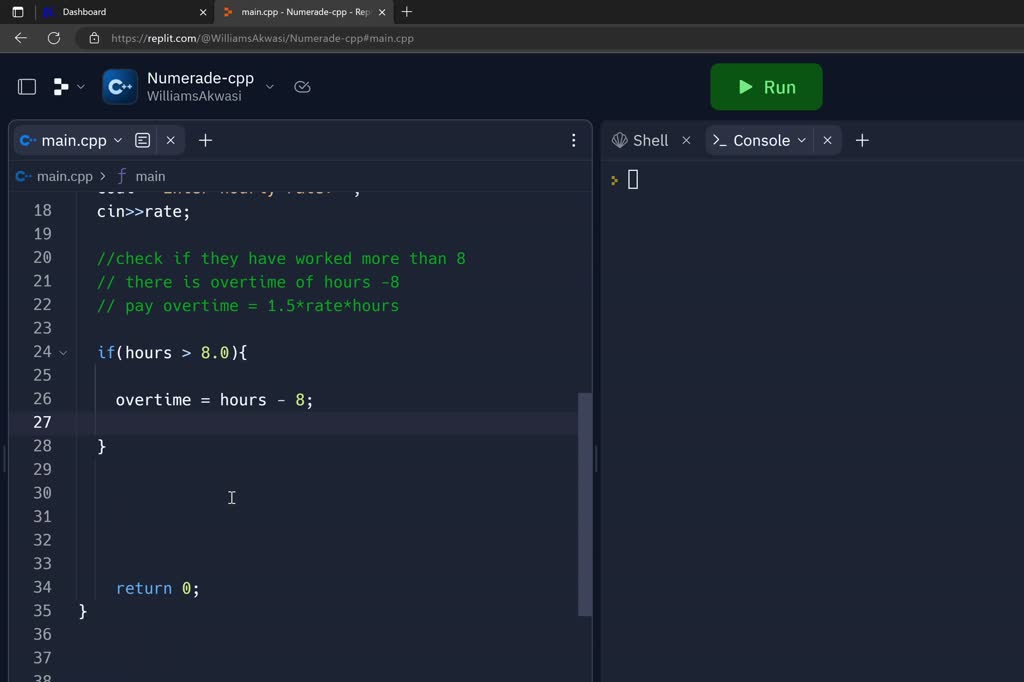Screen dimensions: 1024x682
Task: Expand the Numerade-cpp project name dropdown
Action: (x=269, y=87)
